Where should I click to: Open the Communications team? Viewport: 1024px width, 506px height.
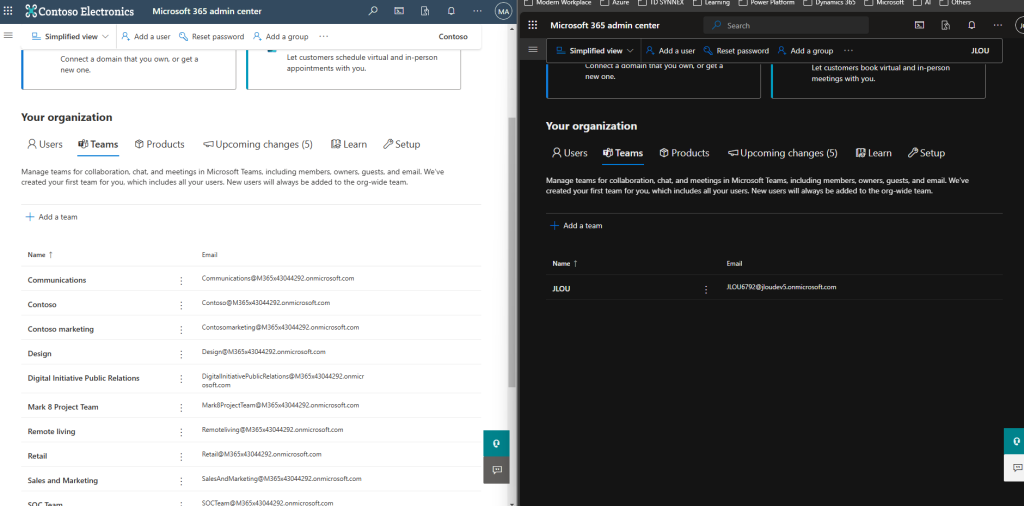(57, 280)
